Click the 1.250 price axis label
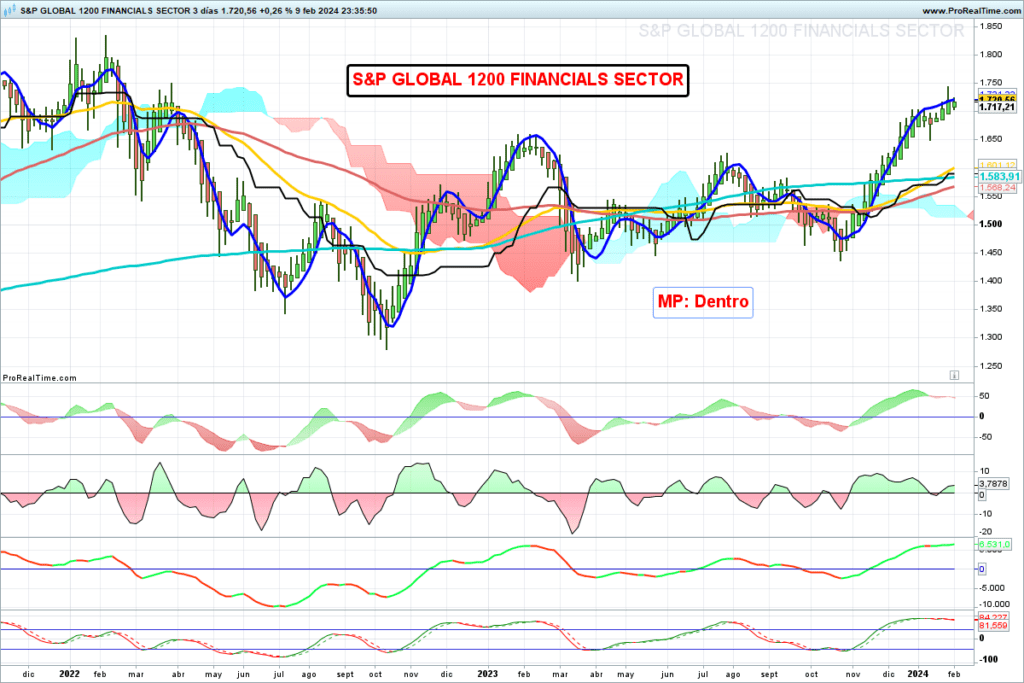Screen dimensions: 1024x683 (991, 366)
